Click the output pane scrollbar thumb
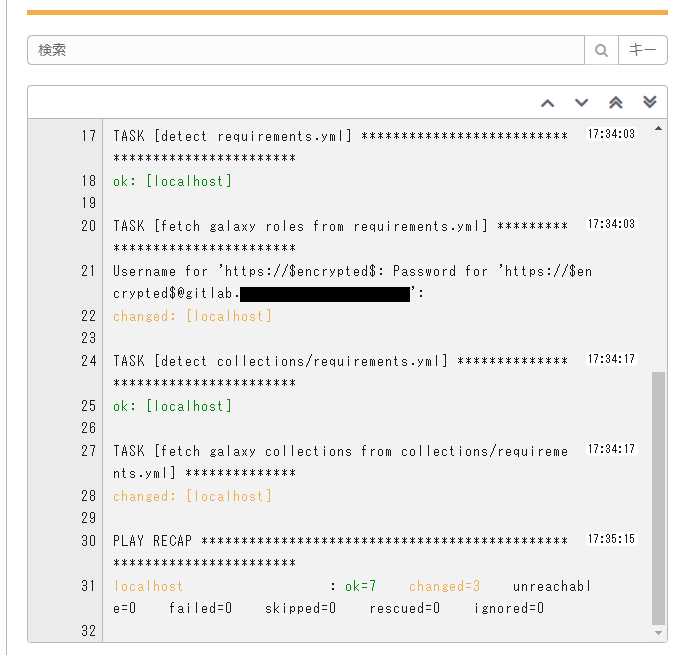 [x=658, y=498]
